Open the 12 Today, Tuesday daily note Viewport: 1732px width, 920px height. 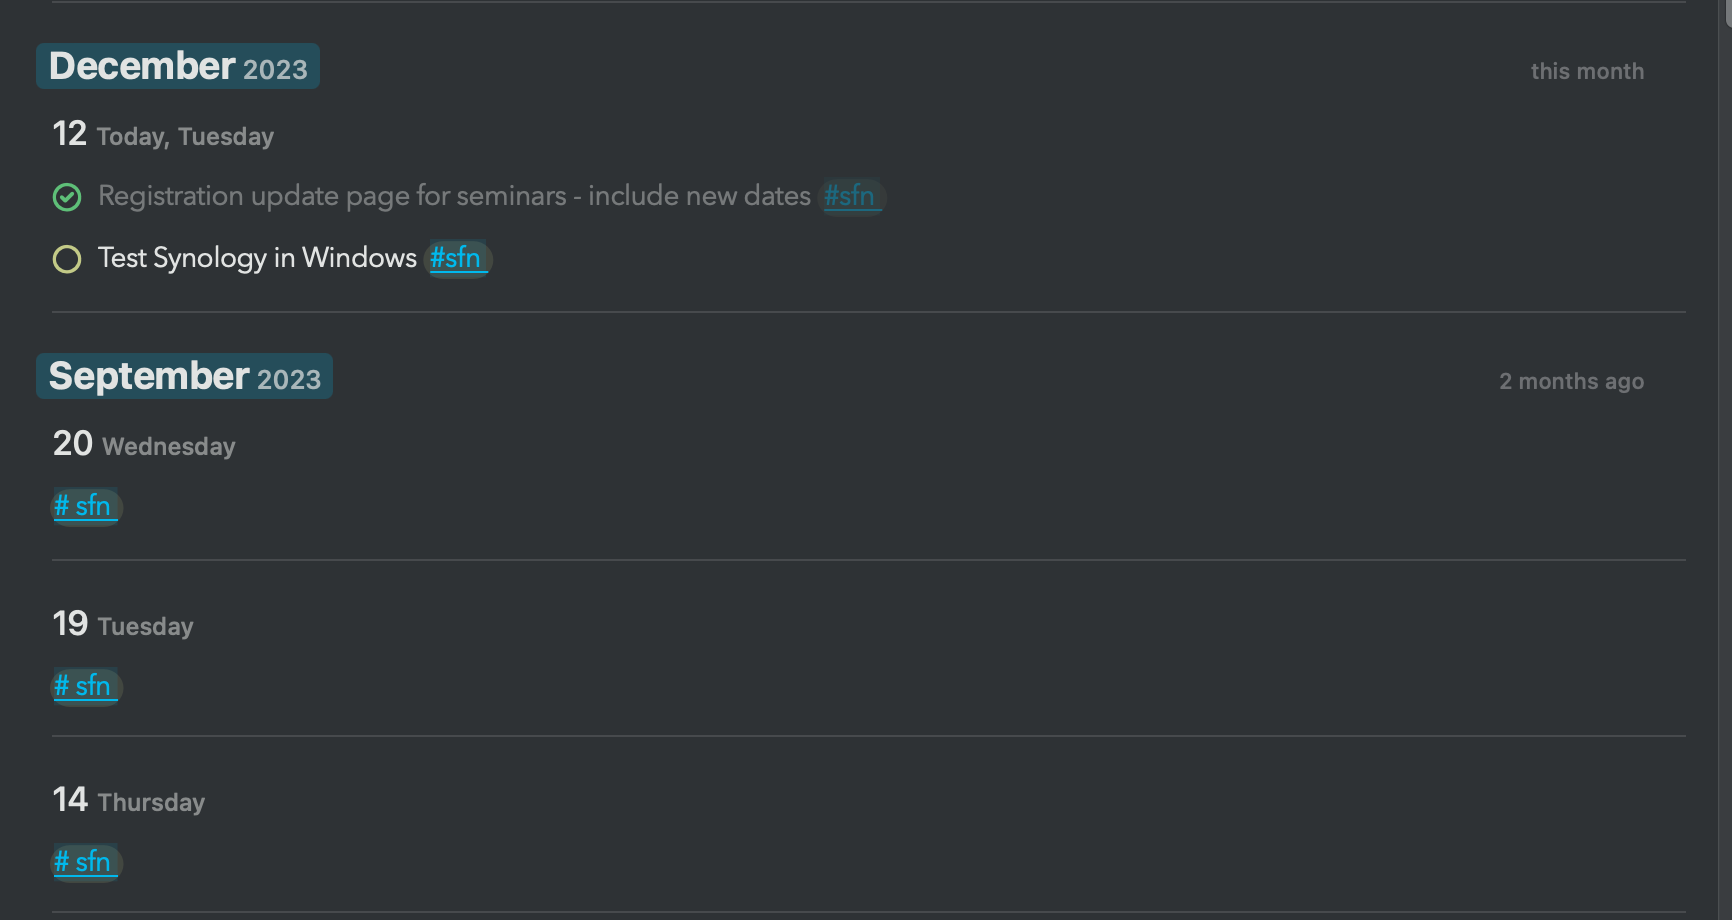[x=163, y=134]
